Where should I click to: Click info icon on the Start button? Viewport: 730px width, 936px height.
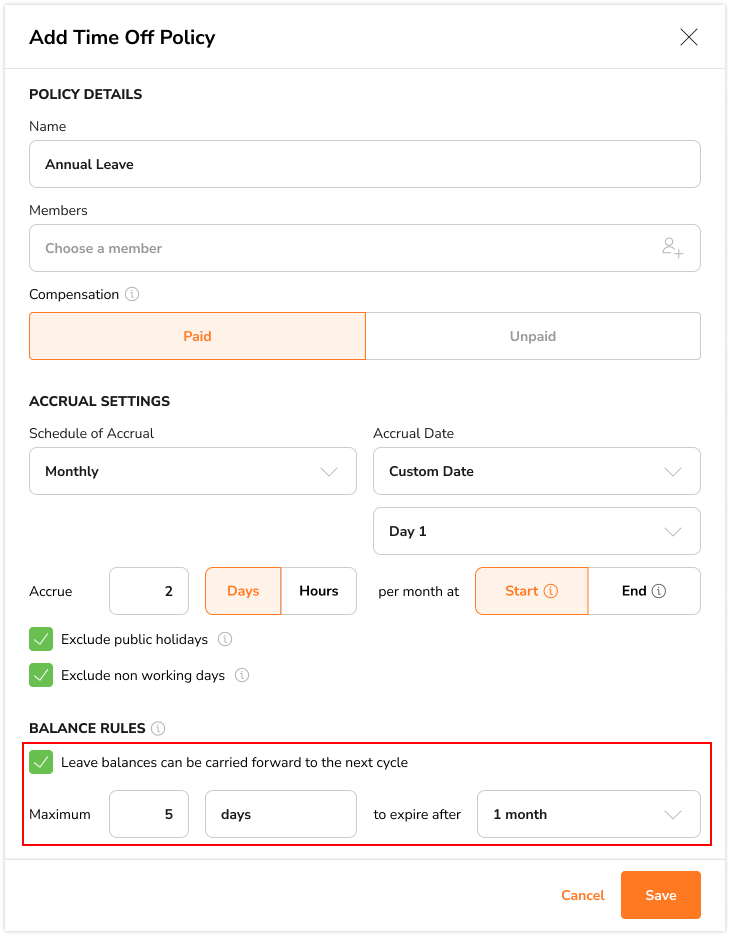(551, 591)
